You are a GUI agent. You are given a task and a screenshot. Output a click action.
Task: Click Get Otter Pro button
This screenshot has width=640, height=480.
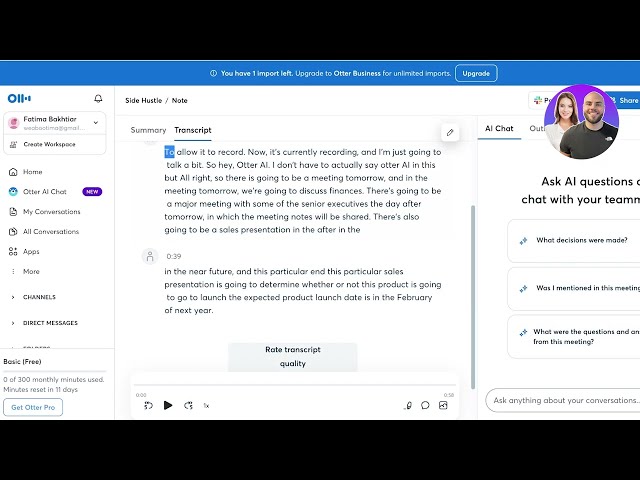click(x=33, y=407)
